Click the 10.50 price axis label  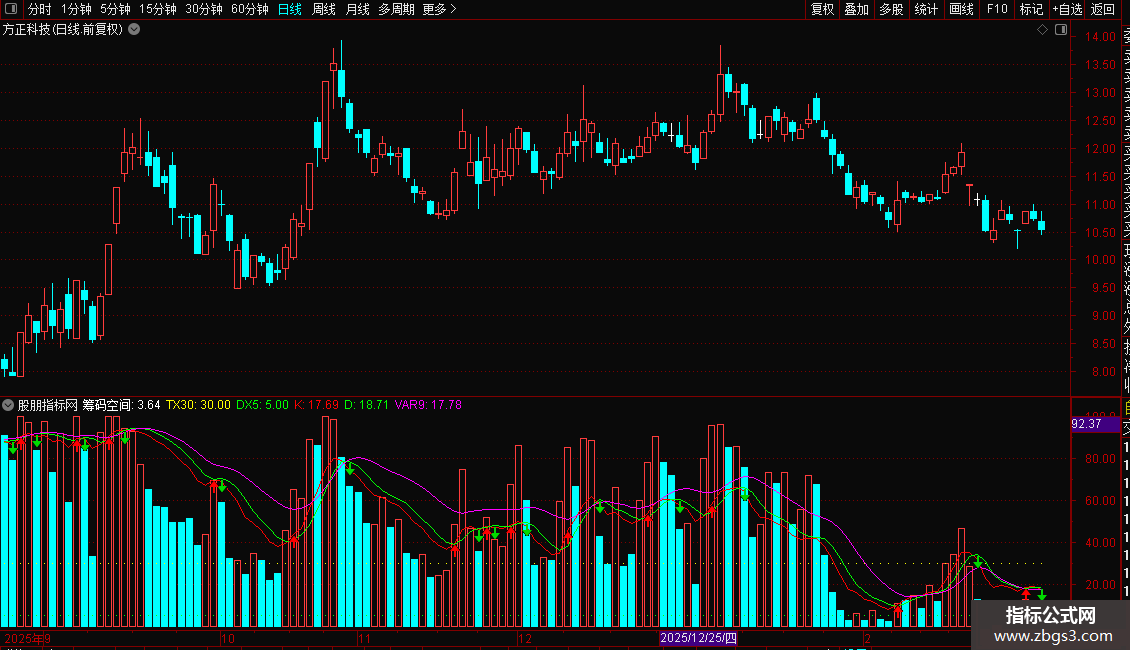[1100, 233]
